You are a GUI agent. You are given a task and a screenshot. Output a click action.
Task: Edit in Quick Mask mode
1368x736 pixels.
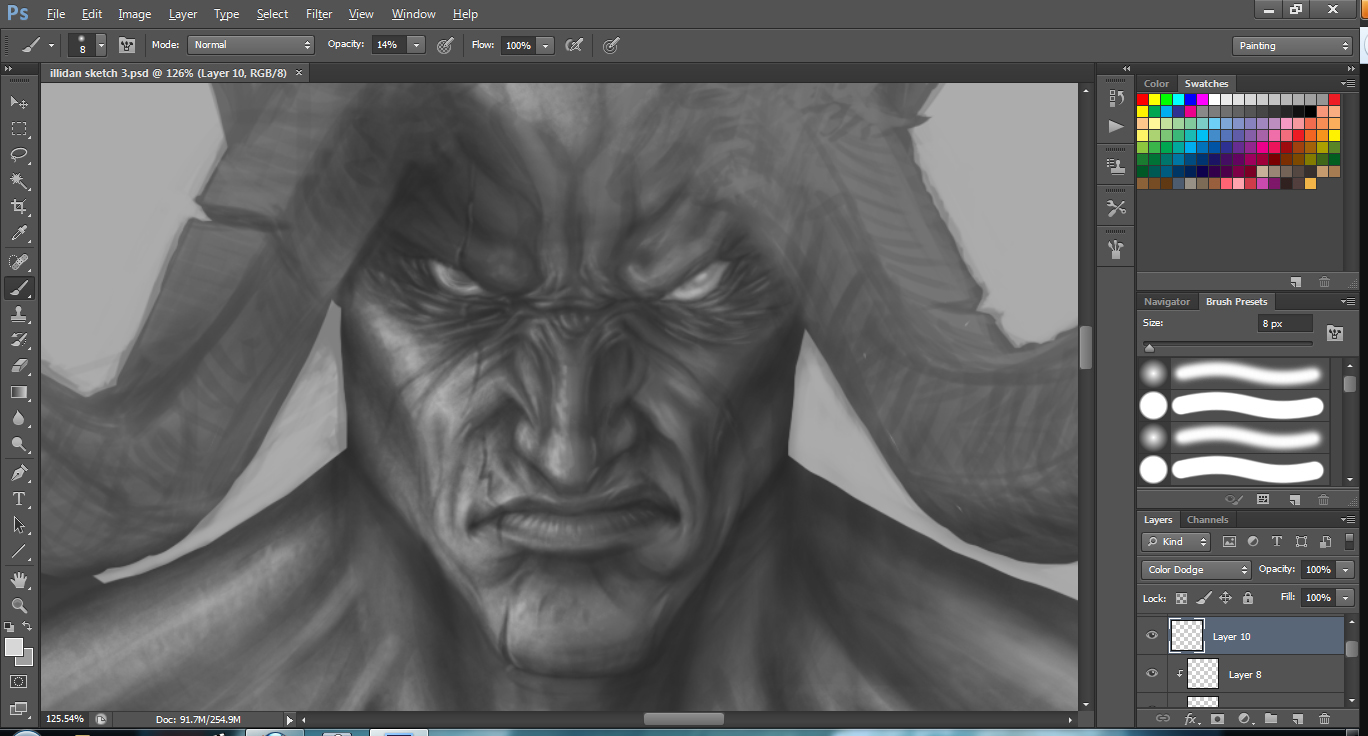(19, 682)
